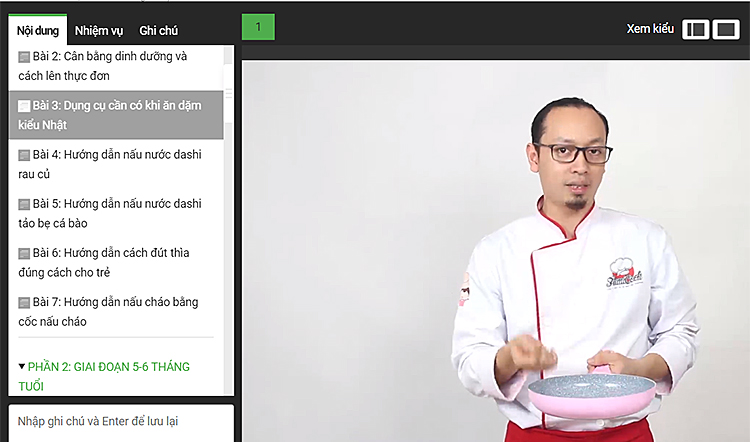This screenshot has width=750, height=442.
Task: Select the sidebar layout view icon
Action: [x=695, y=30]
